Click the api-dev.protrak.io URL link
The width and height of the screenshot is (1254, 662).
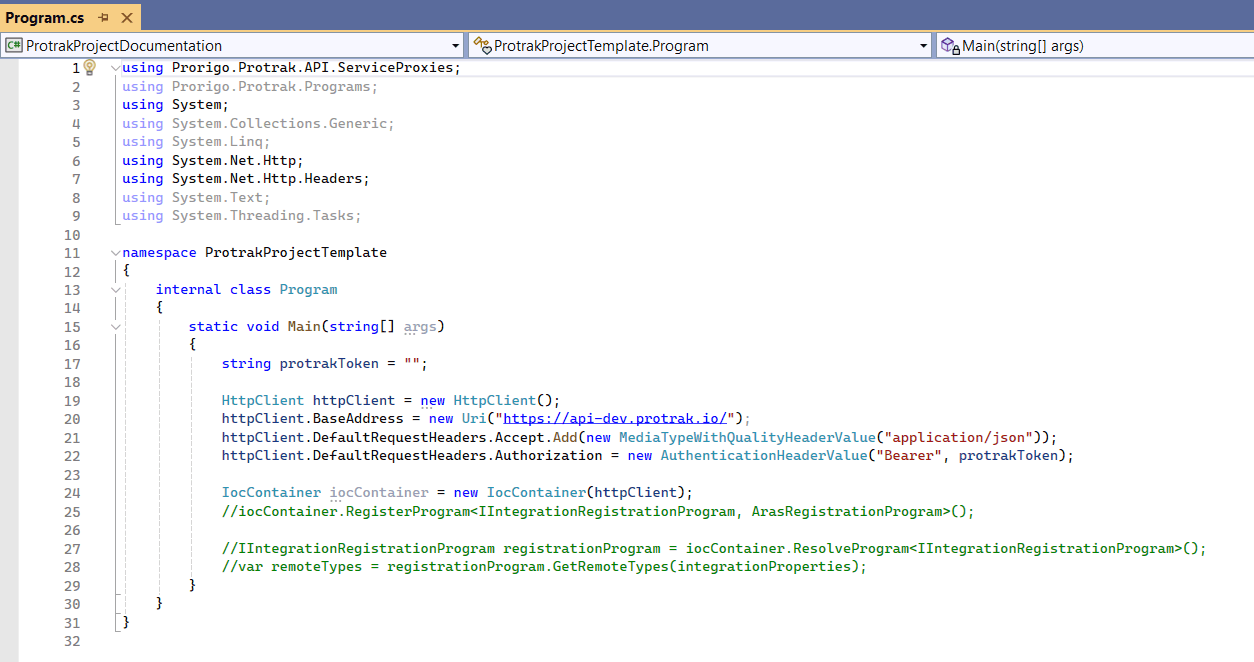point(619,419)
